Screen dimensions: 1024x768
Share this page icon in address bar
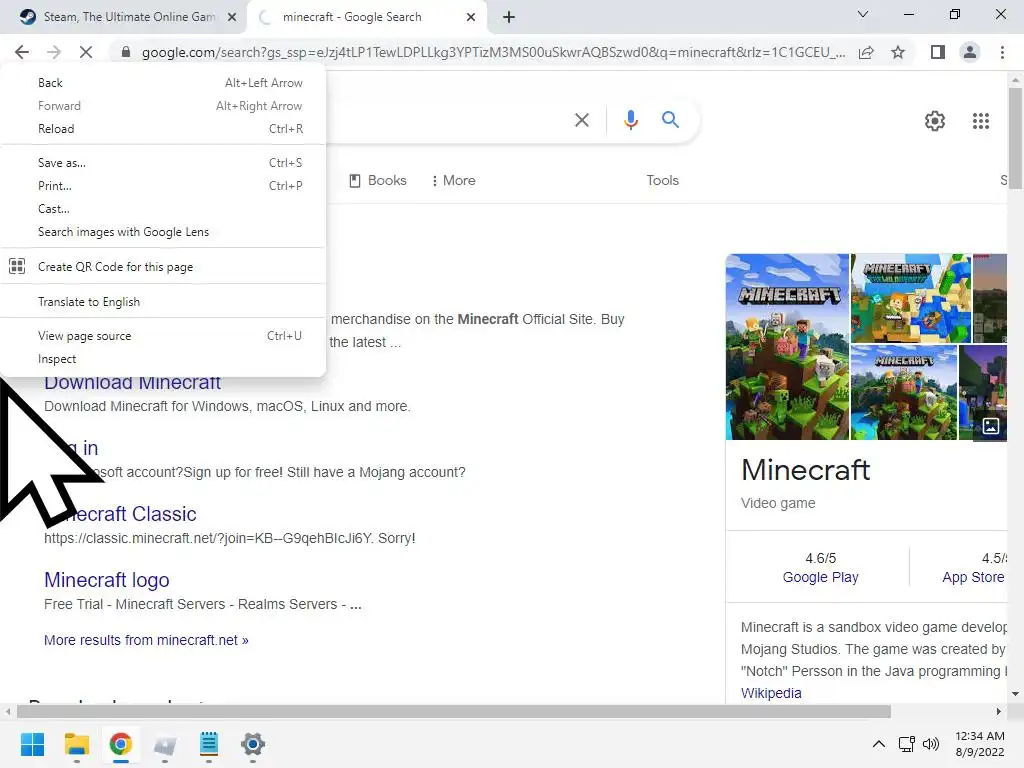tap(866, 52)
